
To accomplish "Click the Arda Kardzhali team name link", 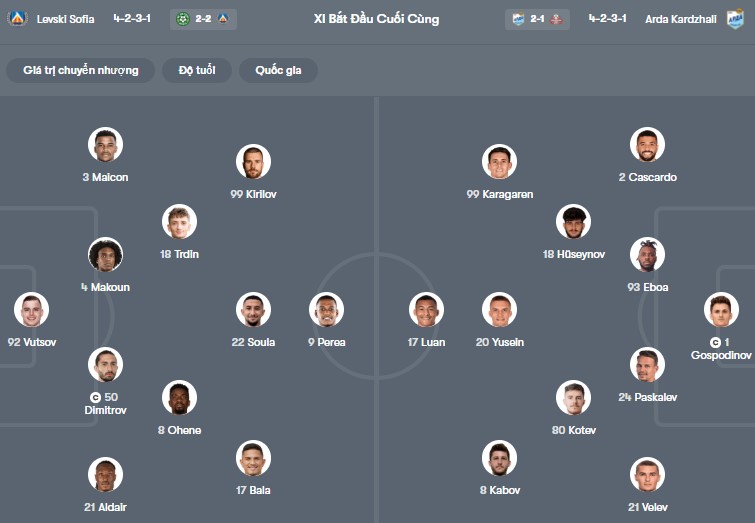I will (681, 18).
